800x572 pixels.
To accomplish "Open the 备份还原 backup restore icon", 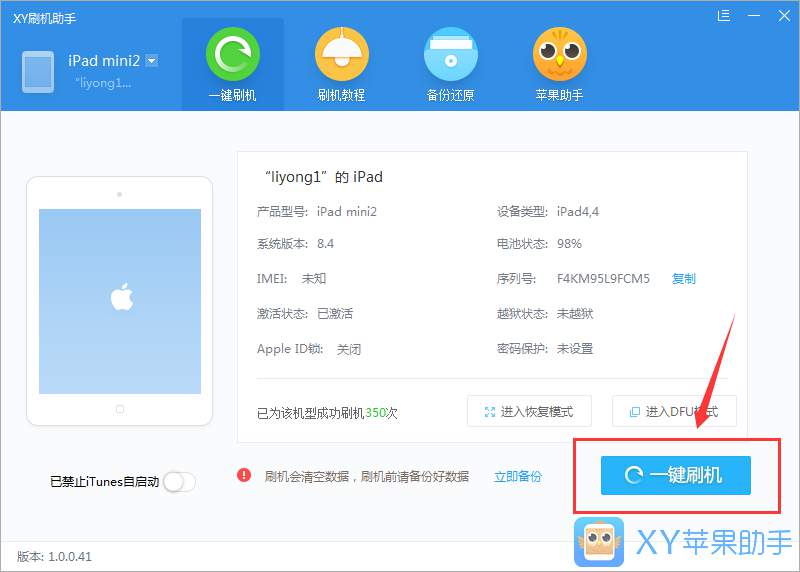I will 451,54.
